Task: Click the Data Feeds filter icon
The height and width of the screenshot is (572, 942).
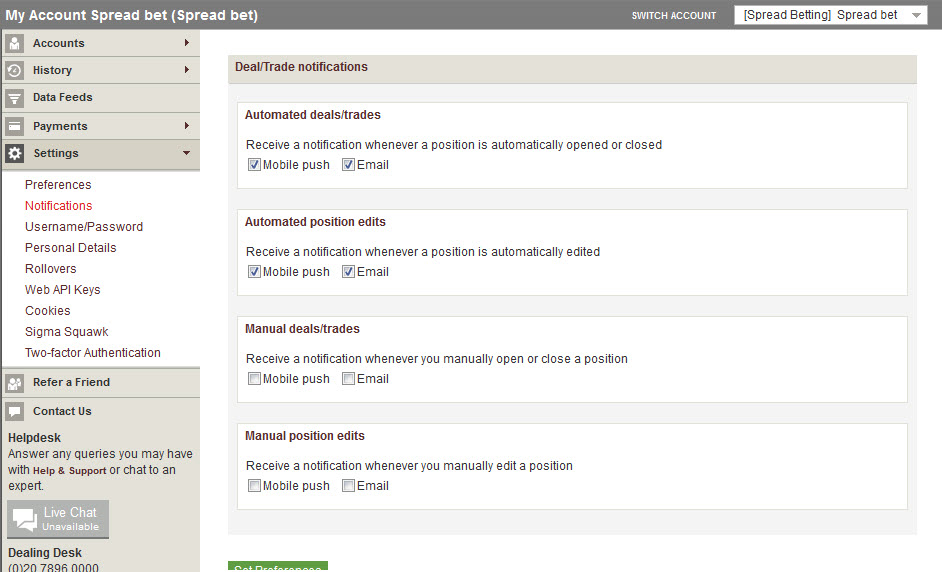Action: click(x=14, y=98)
